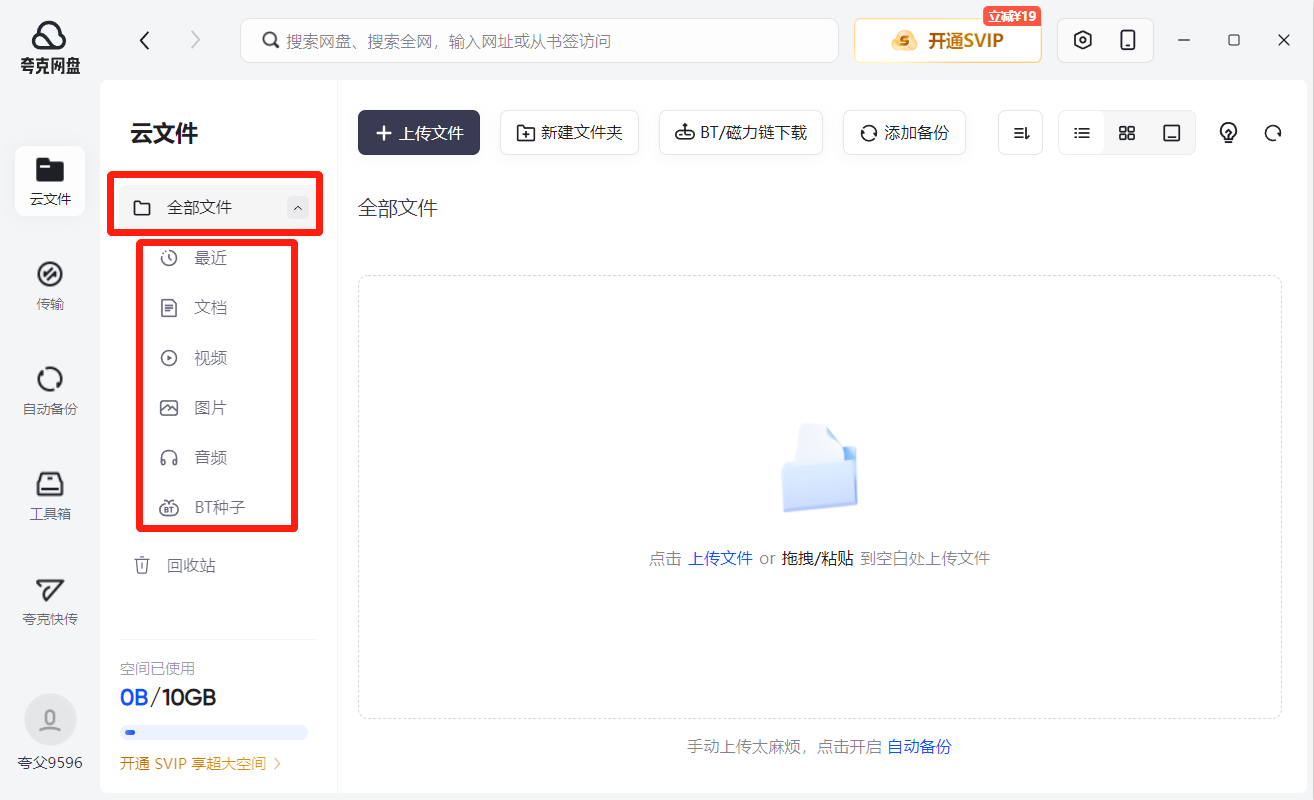Open the 云文件 sidebar section
The height and width of the screenshot is (800, 1314).
[50, 181]
